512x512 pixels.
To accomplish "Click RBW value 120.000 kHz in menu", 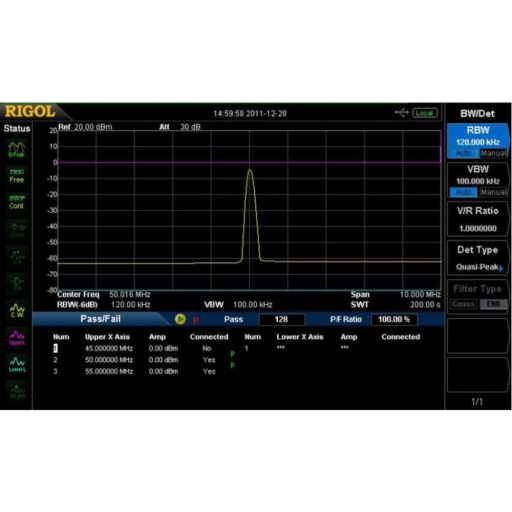I will (x=478, y=142).
